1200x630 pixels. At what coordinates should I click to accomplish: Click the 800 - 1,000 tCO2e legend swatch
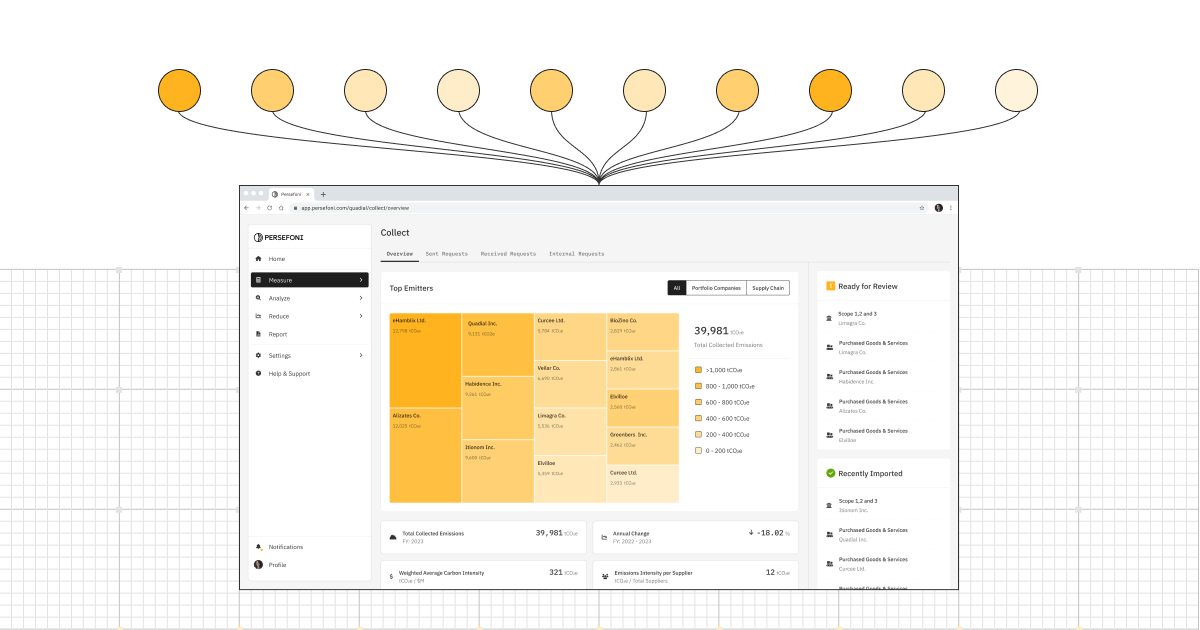pos(698,386)
